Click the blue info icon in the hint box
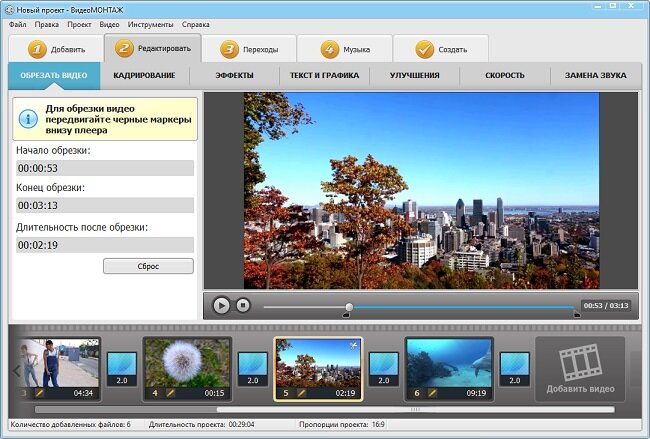 coord(28,119)
